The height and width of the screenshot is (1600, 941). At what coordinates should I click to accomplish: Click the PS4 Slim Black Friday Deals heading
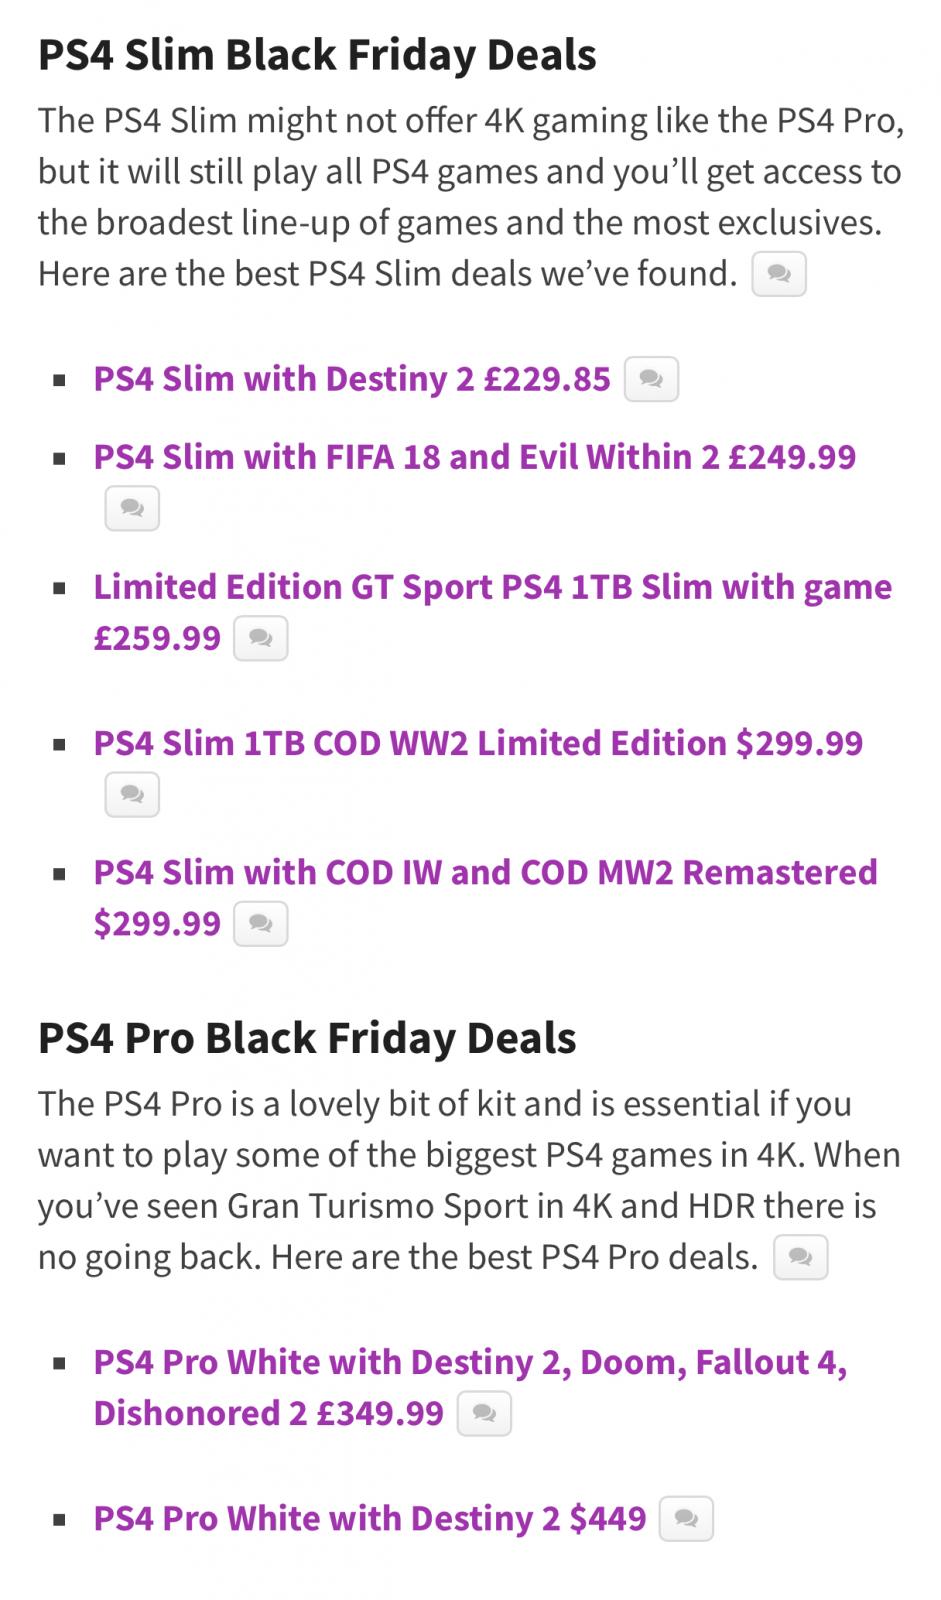[317, 55]
